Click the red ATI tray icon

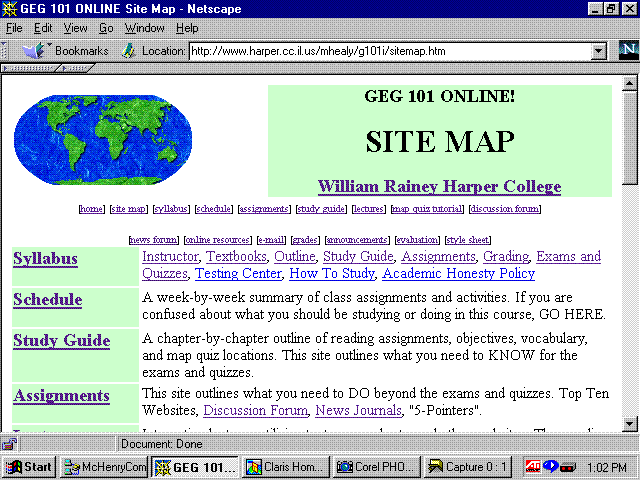(533, 467)
